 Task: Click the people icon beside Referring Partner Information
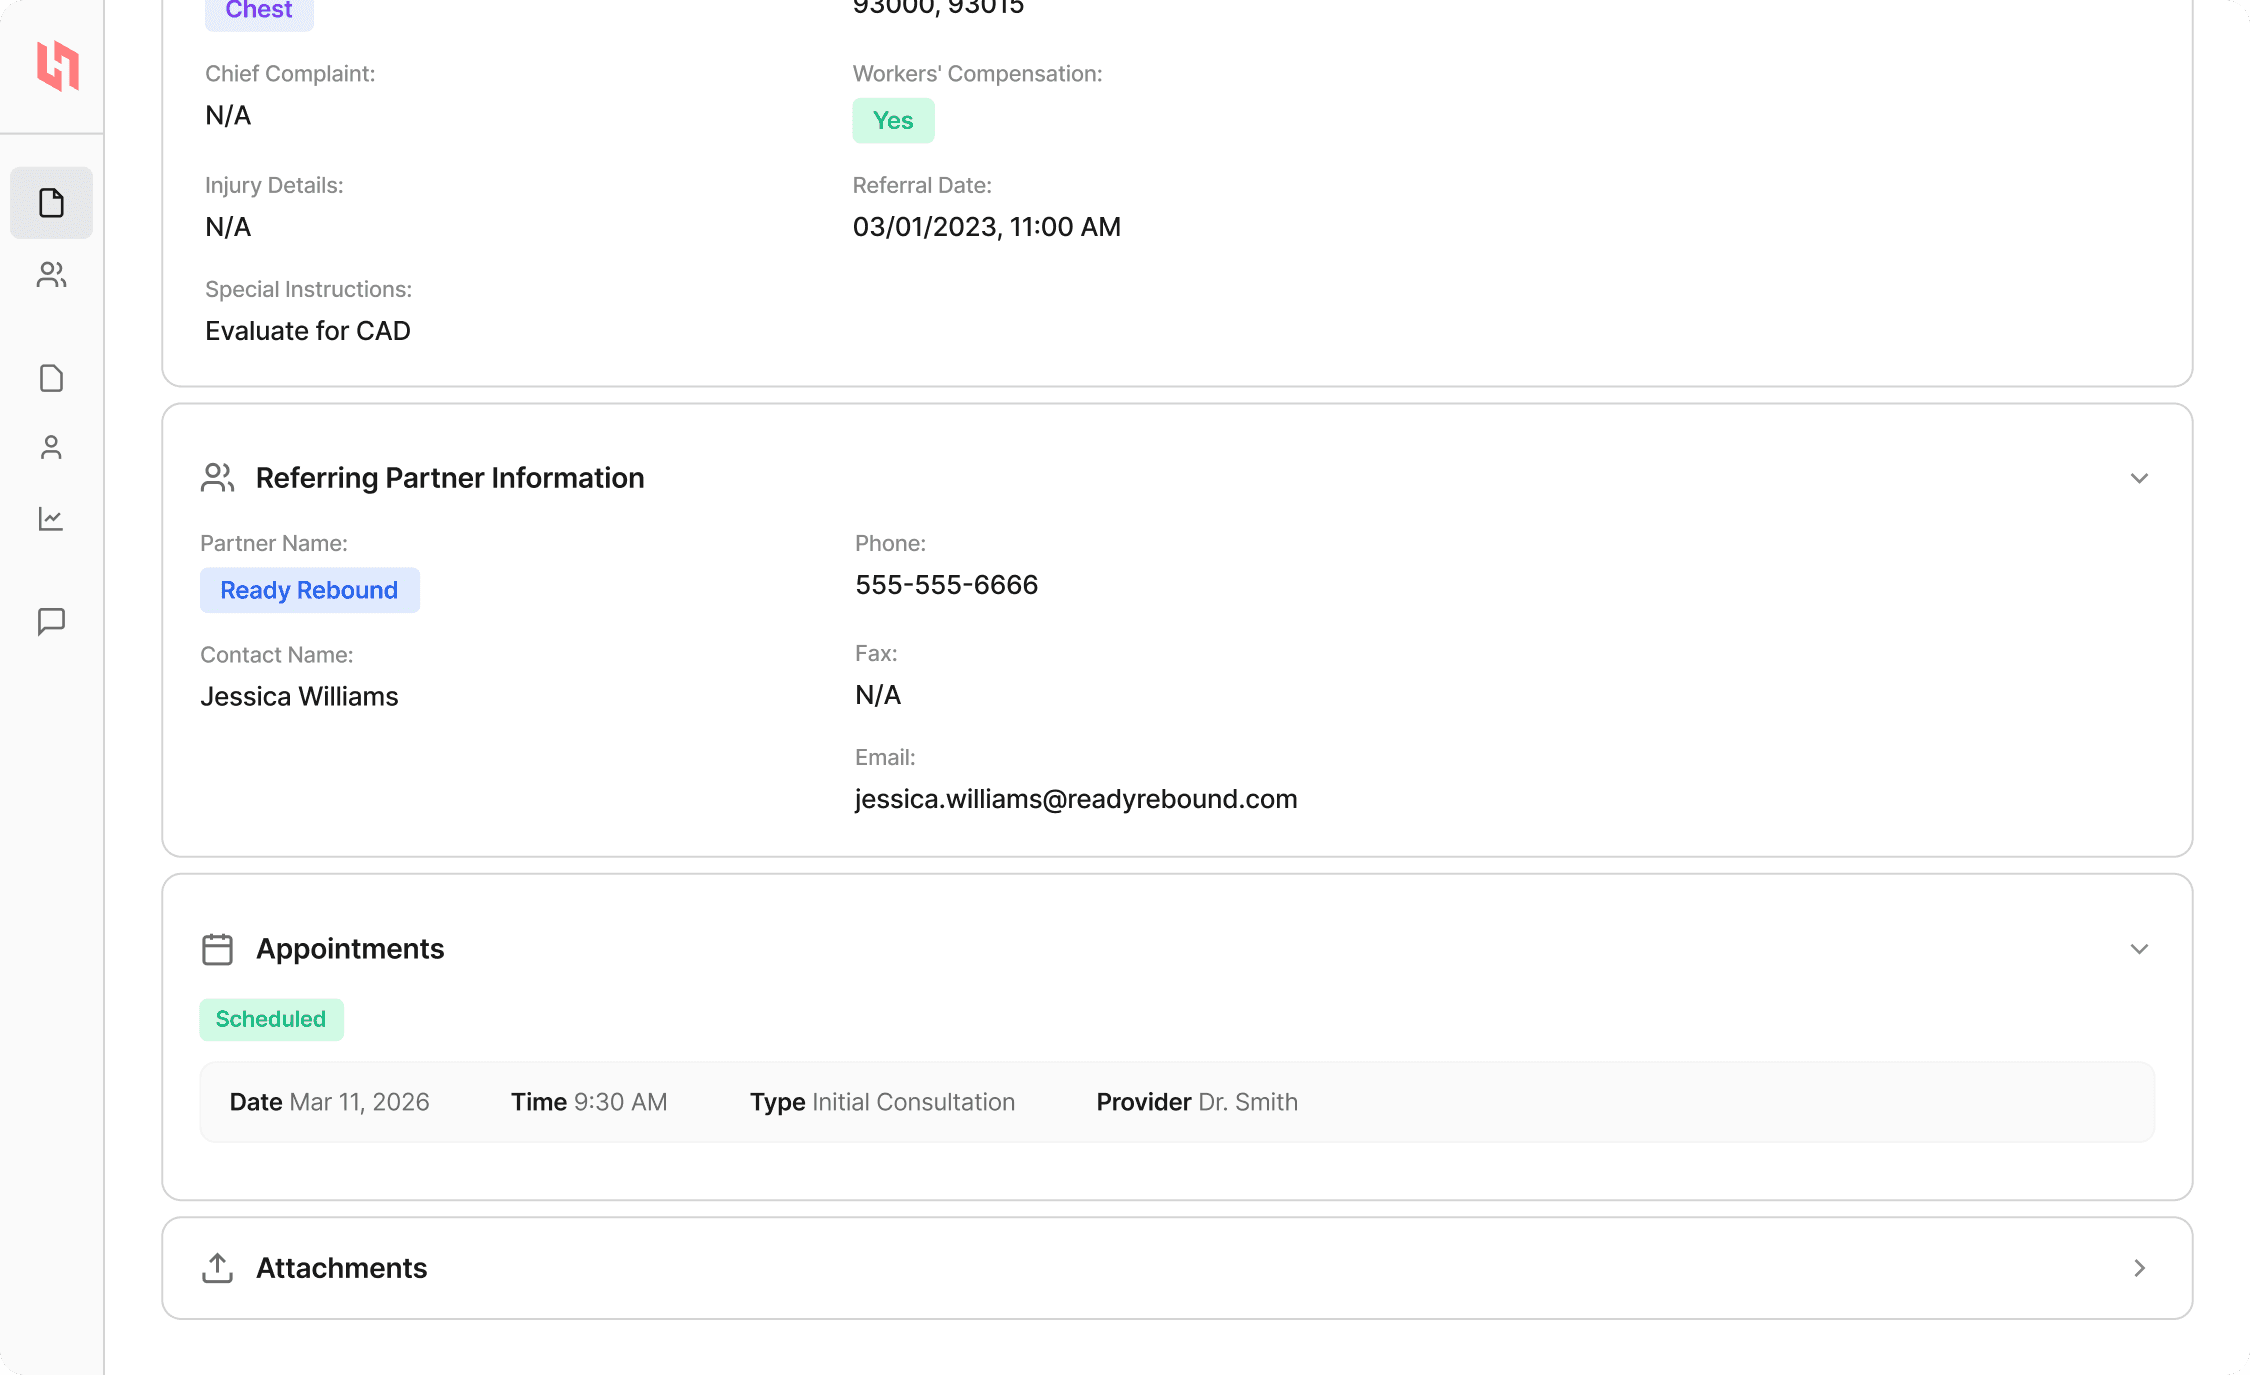pos(217,478)
